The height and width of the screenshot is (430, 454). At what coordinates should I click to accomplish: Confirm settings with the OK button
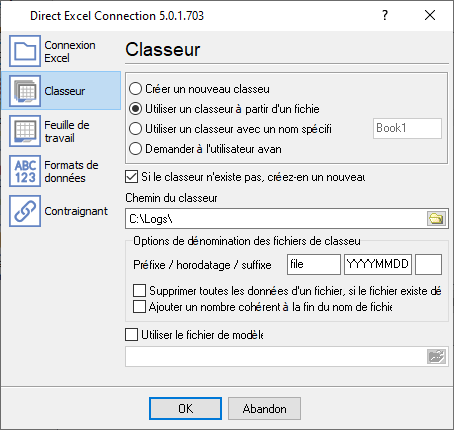(x=185, y=408)
